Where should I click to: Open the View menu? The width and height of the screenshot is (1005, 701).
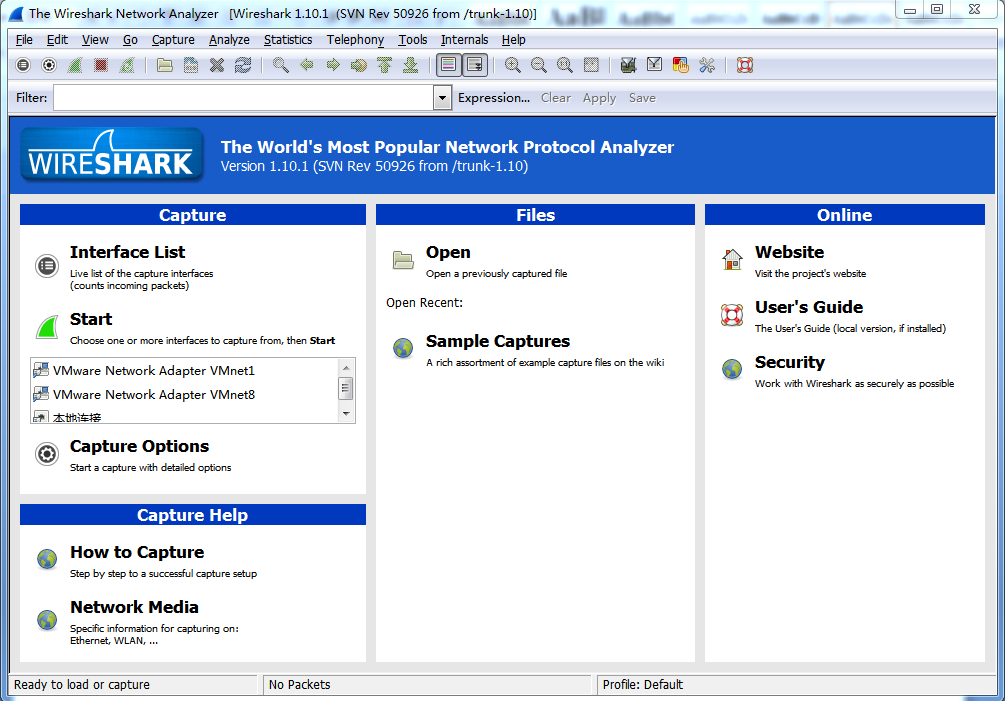(95, 40)
